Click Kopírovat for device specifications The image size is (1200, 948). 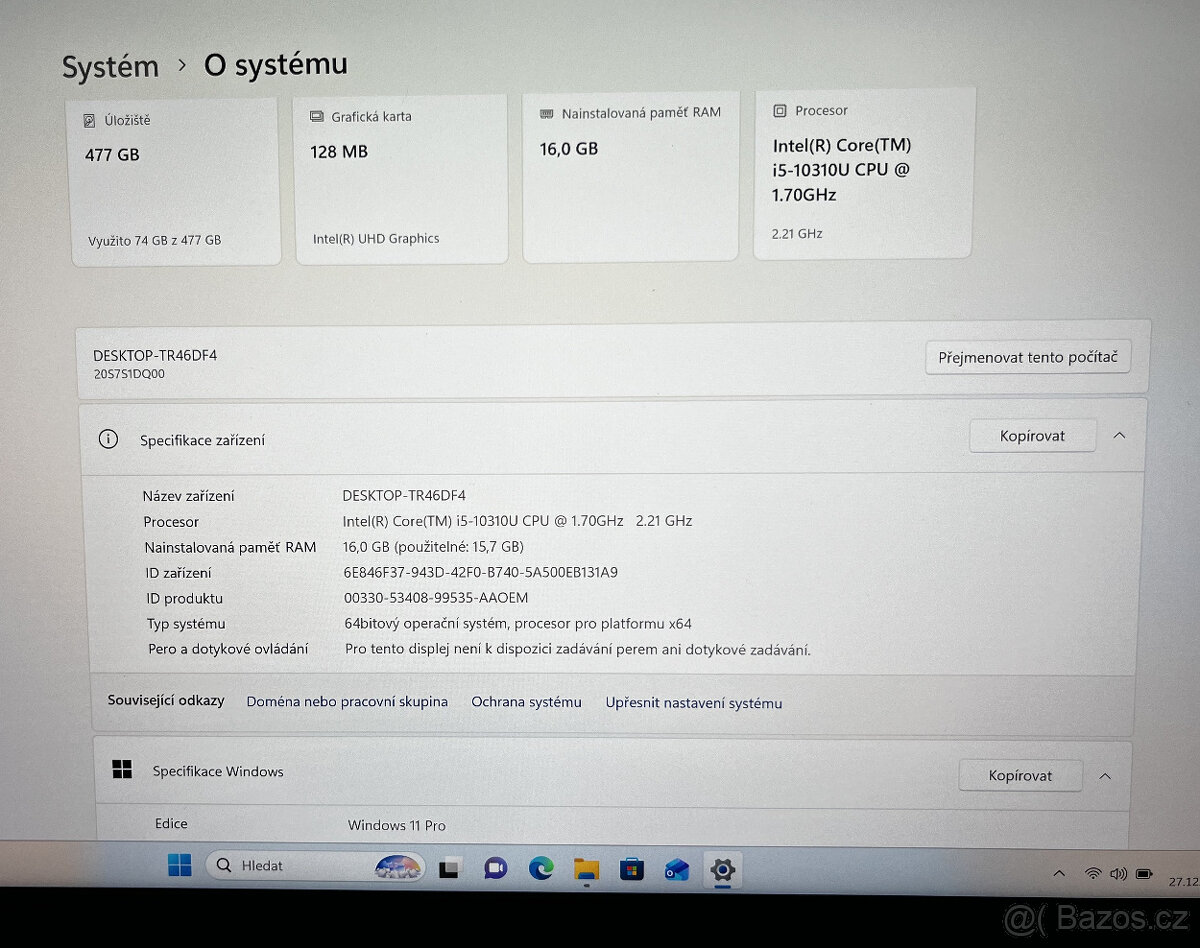(1032, 435)
